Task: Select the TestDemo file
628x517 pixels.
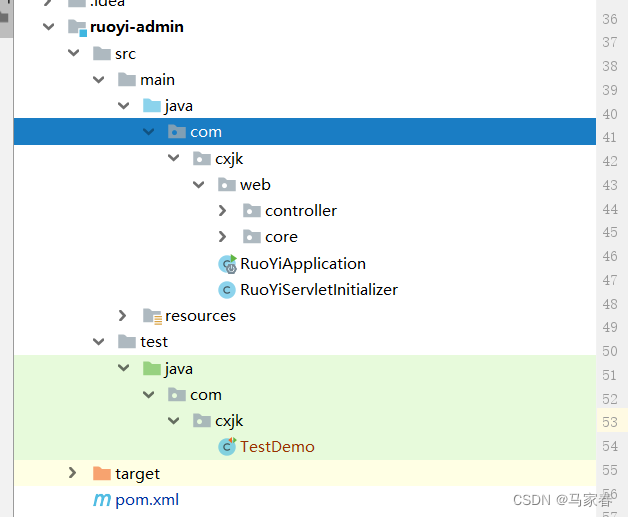Action: (277, 447)
